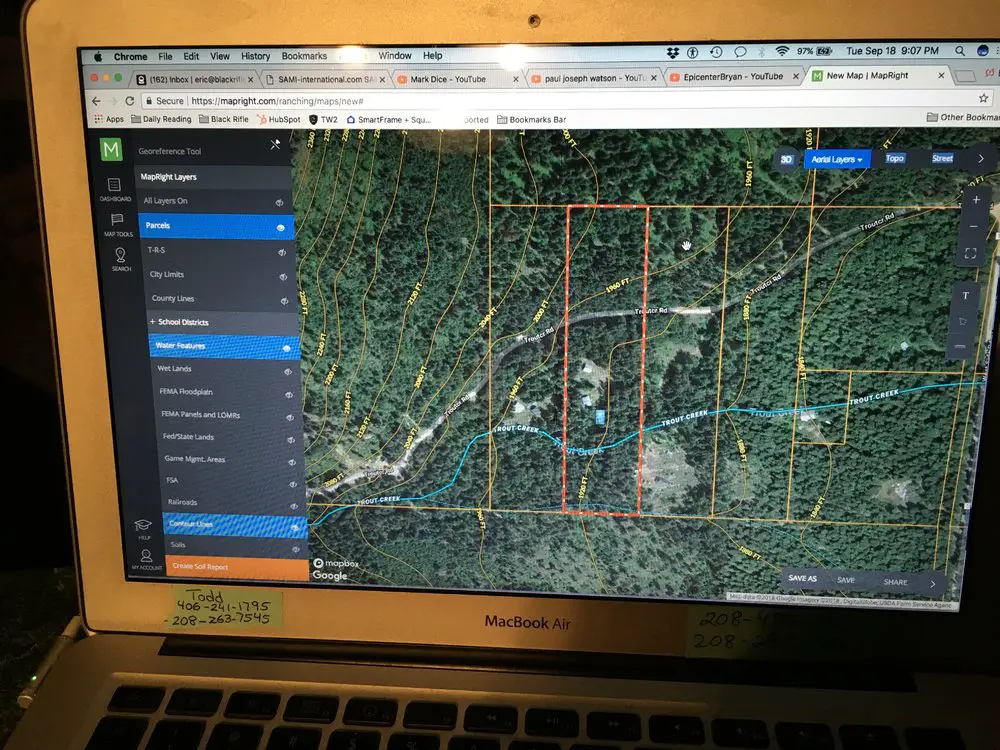Click the pin icon beside Georeference Tool
Viewport: 1000px width, 750px height.
coord(275,145)
